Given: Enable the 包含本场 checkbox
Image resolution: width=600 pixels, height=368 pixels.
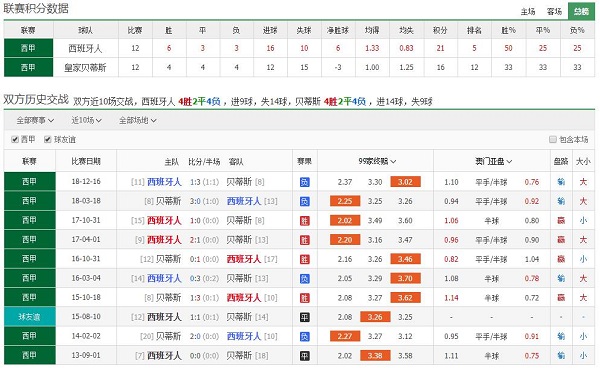Looking at the screenshot, I should (553, 140).
